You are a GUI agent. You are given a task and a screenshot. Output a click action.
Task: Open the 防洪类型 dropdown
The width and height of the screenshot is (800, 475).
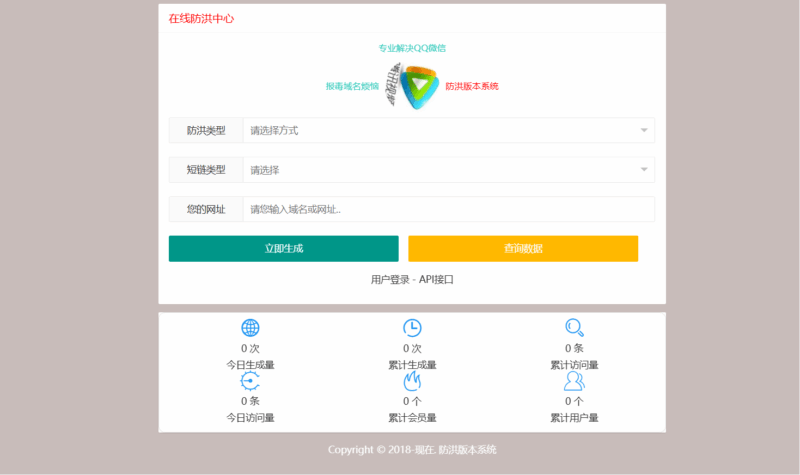(449, 131)
